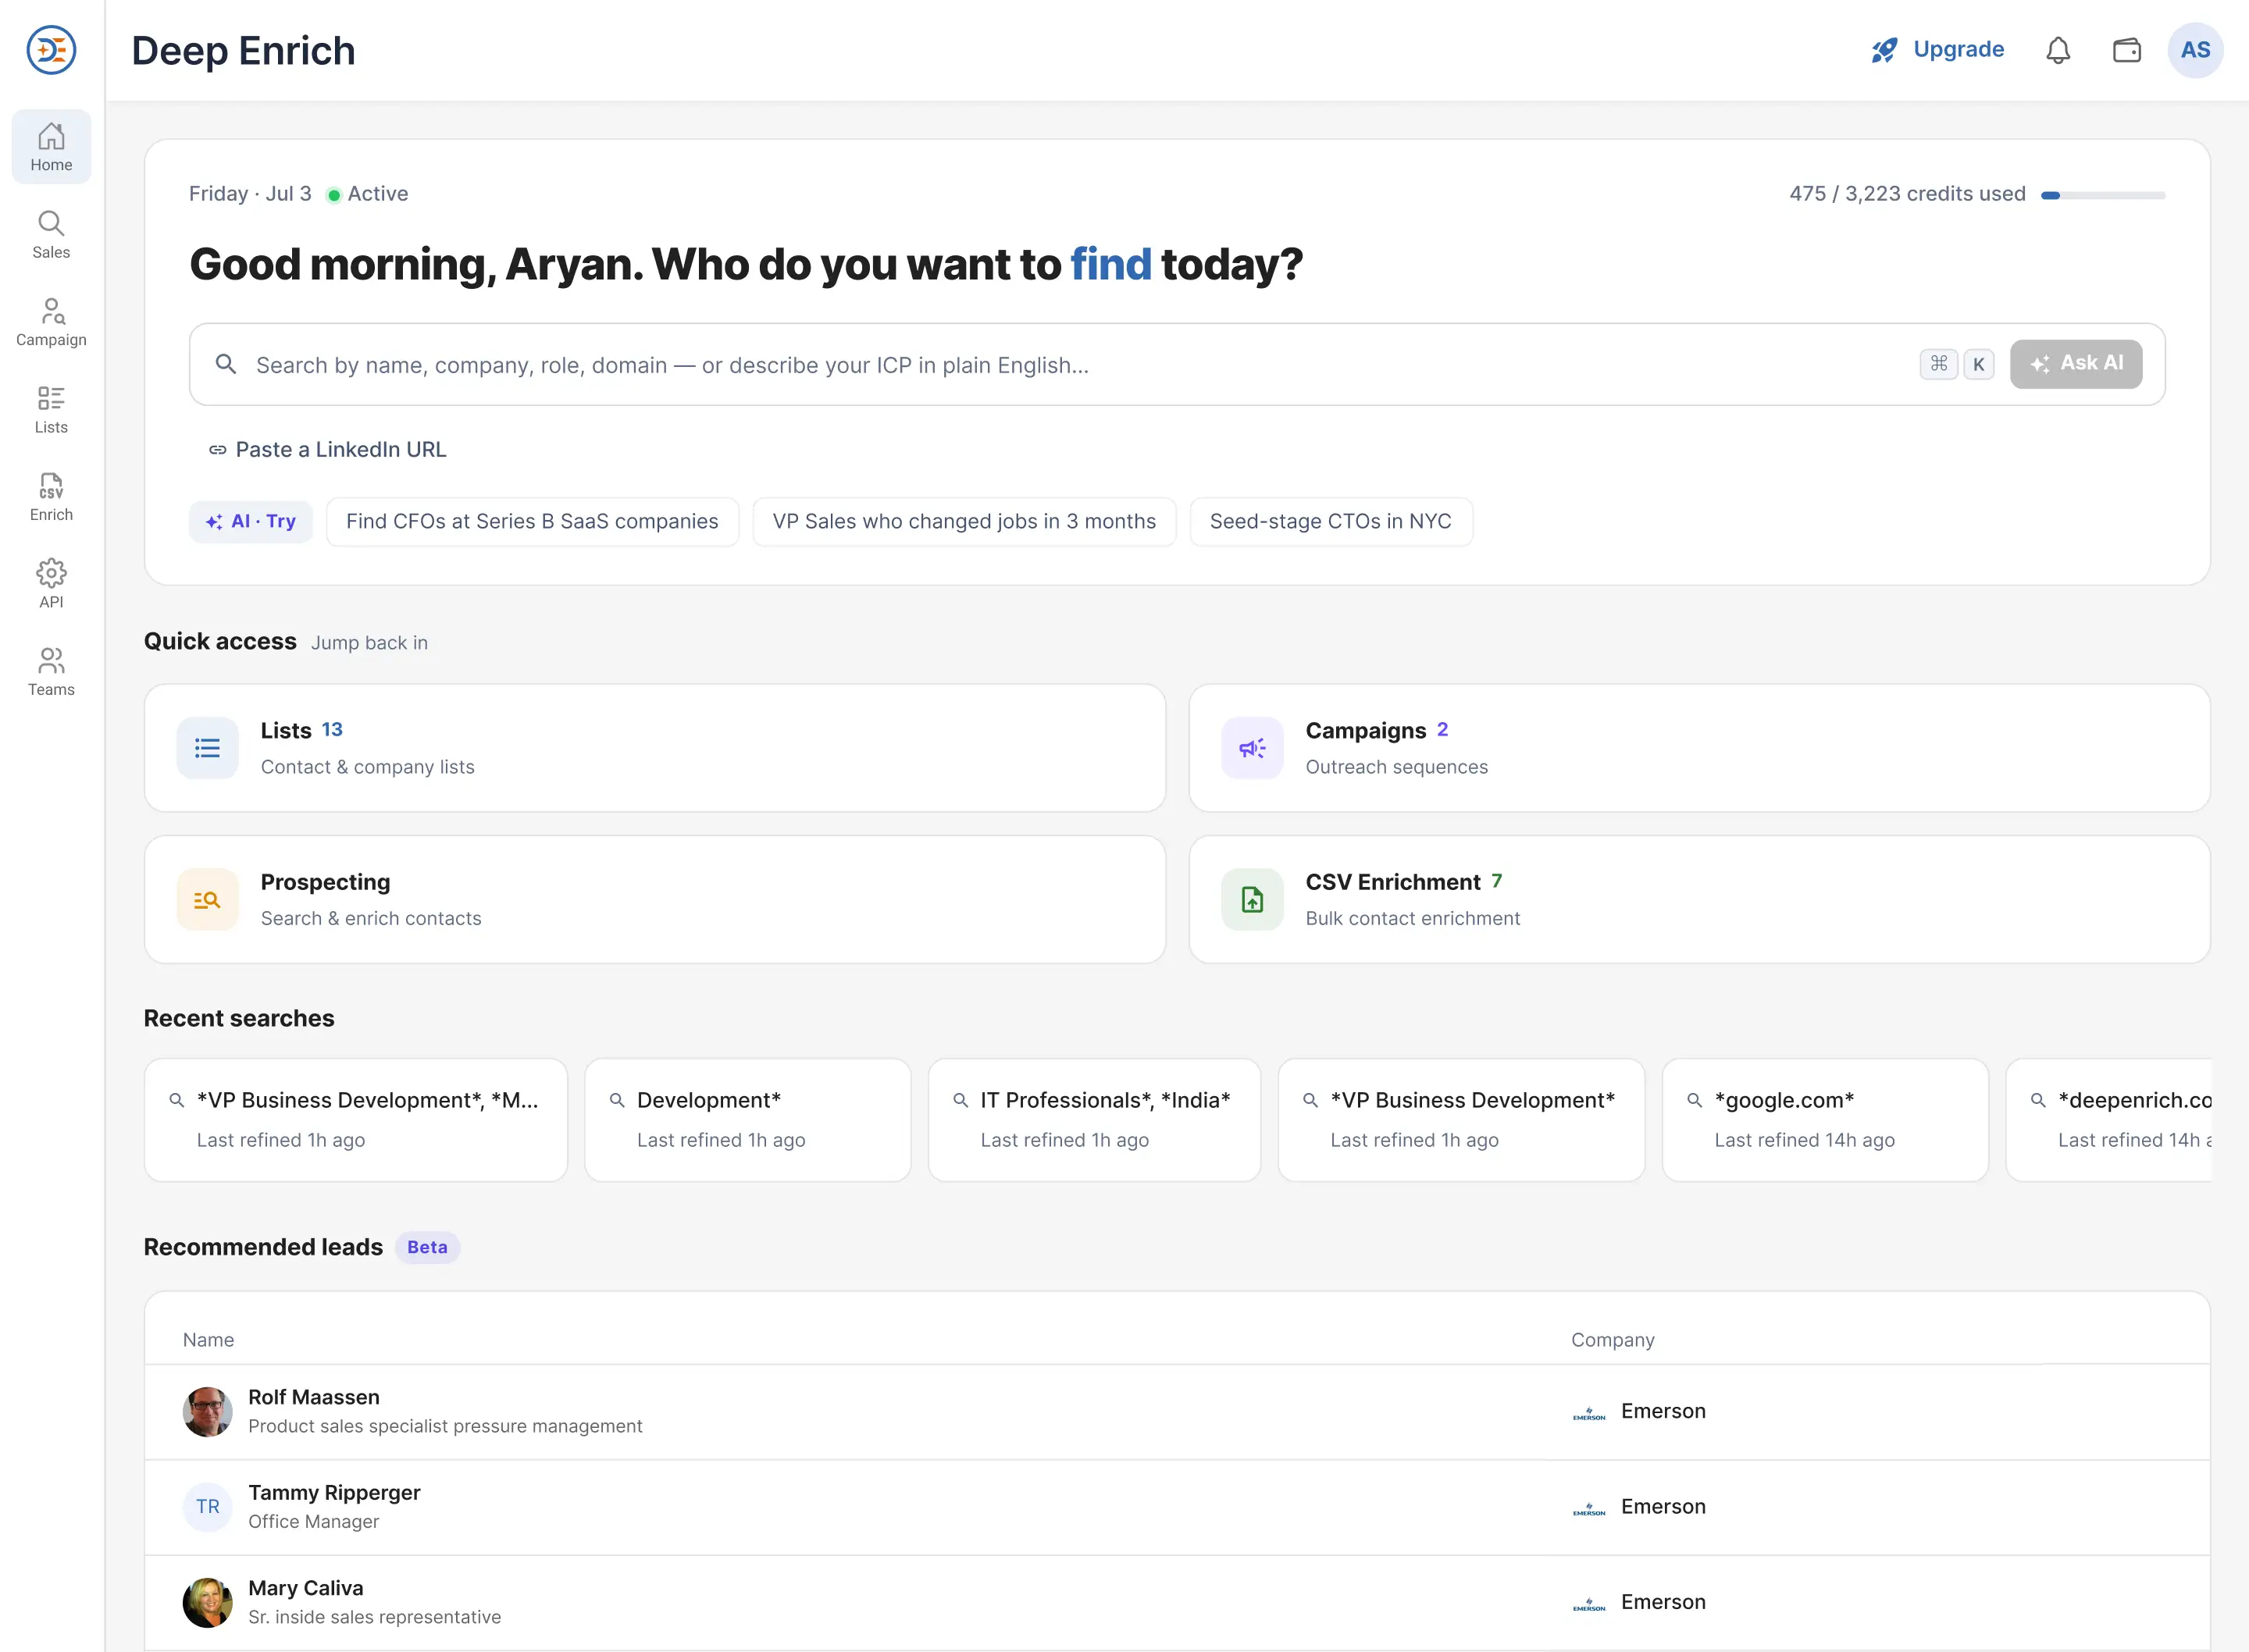
Task: Open the AS profile avatar
Action: (2195, 50)
